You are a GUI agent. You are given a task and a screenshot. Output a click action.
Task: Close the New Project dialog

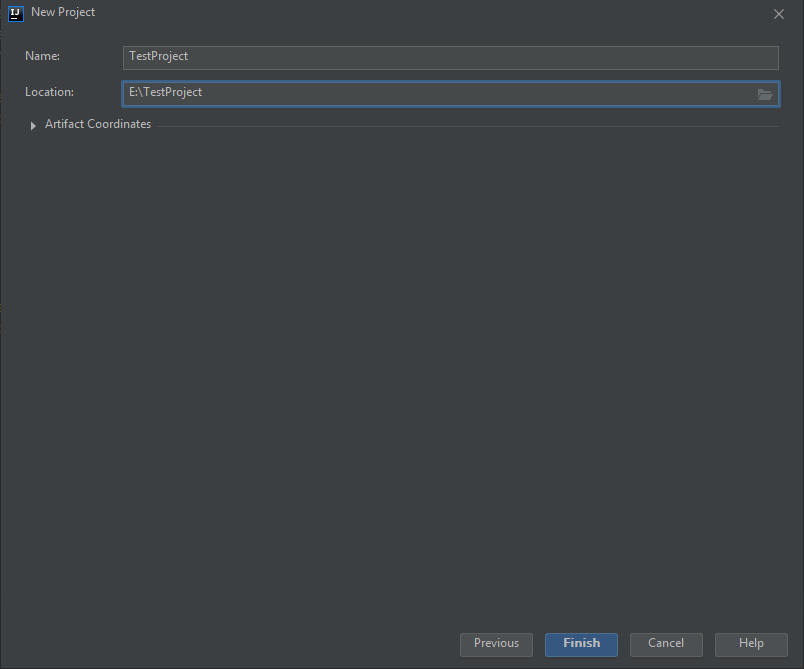(779, 14)
